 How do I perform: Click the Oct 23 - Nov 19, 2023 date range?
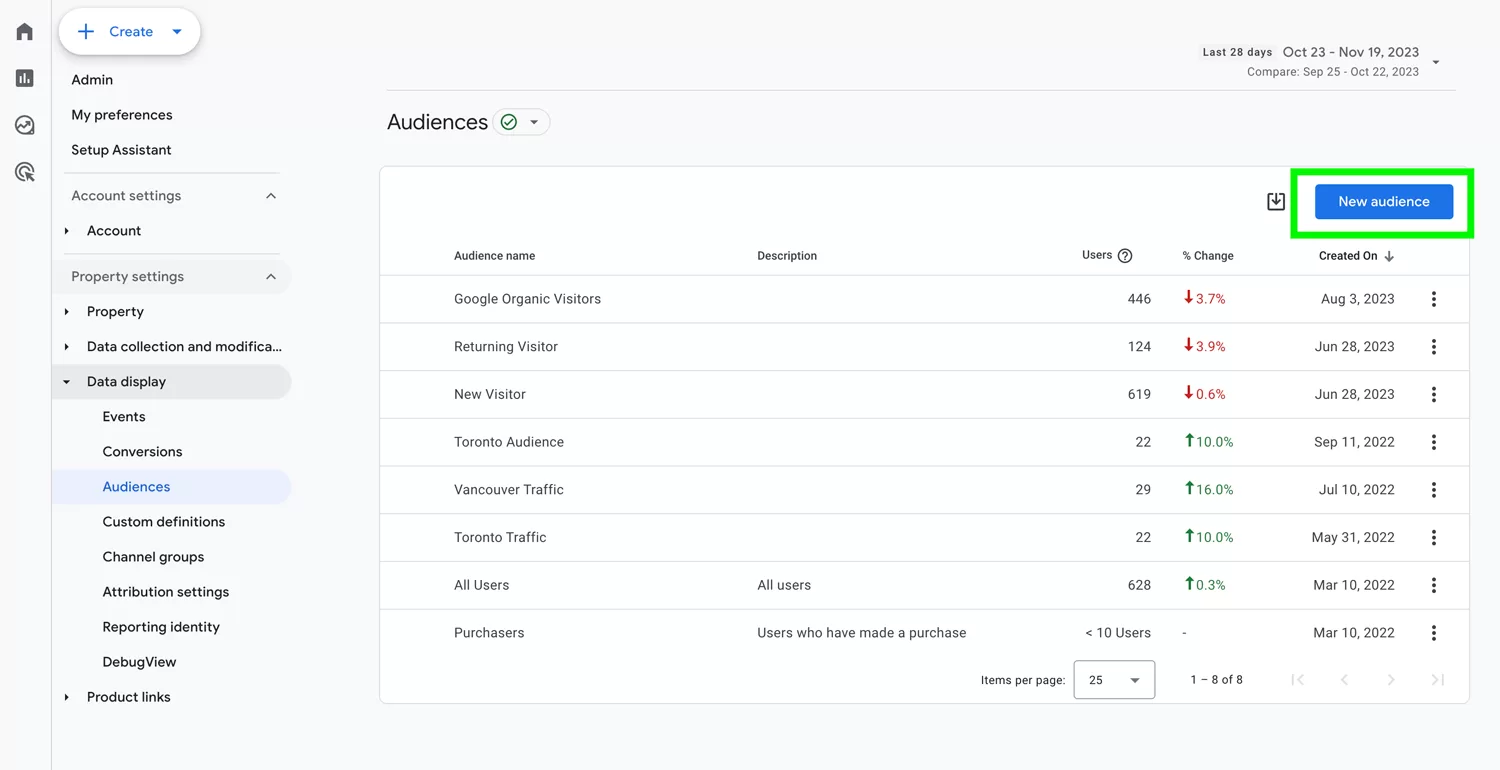[1351, 52]
